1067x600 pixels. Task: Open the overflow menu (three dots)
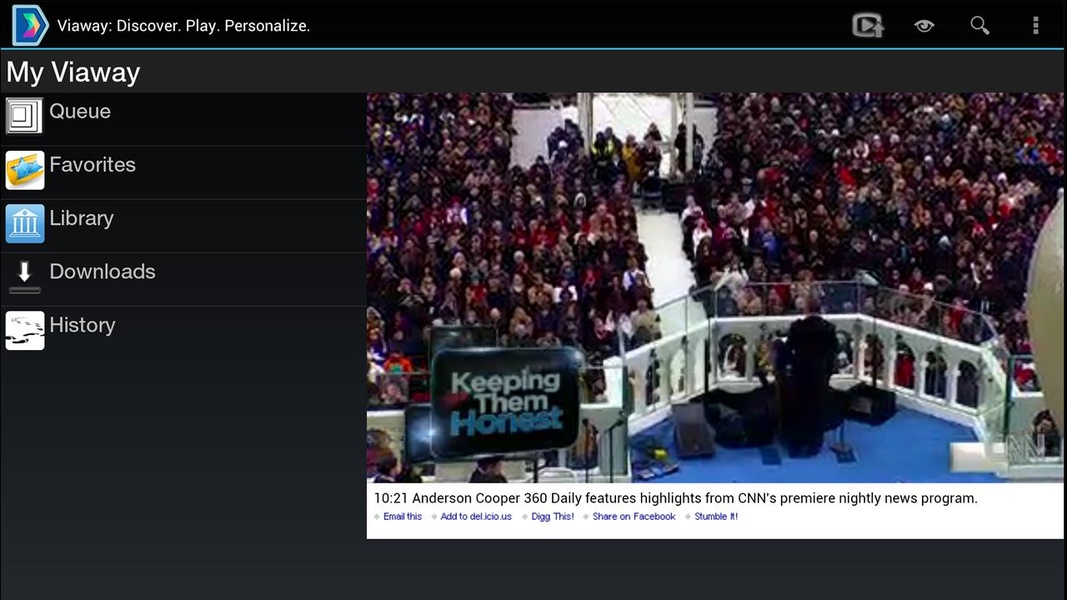1036,26
